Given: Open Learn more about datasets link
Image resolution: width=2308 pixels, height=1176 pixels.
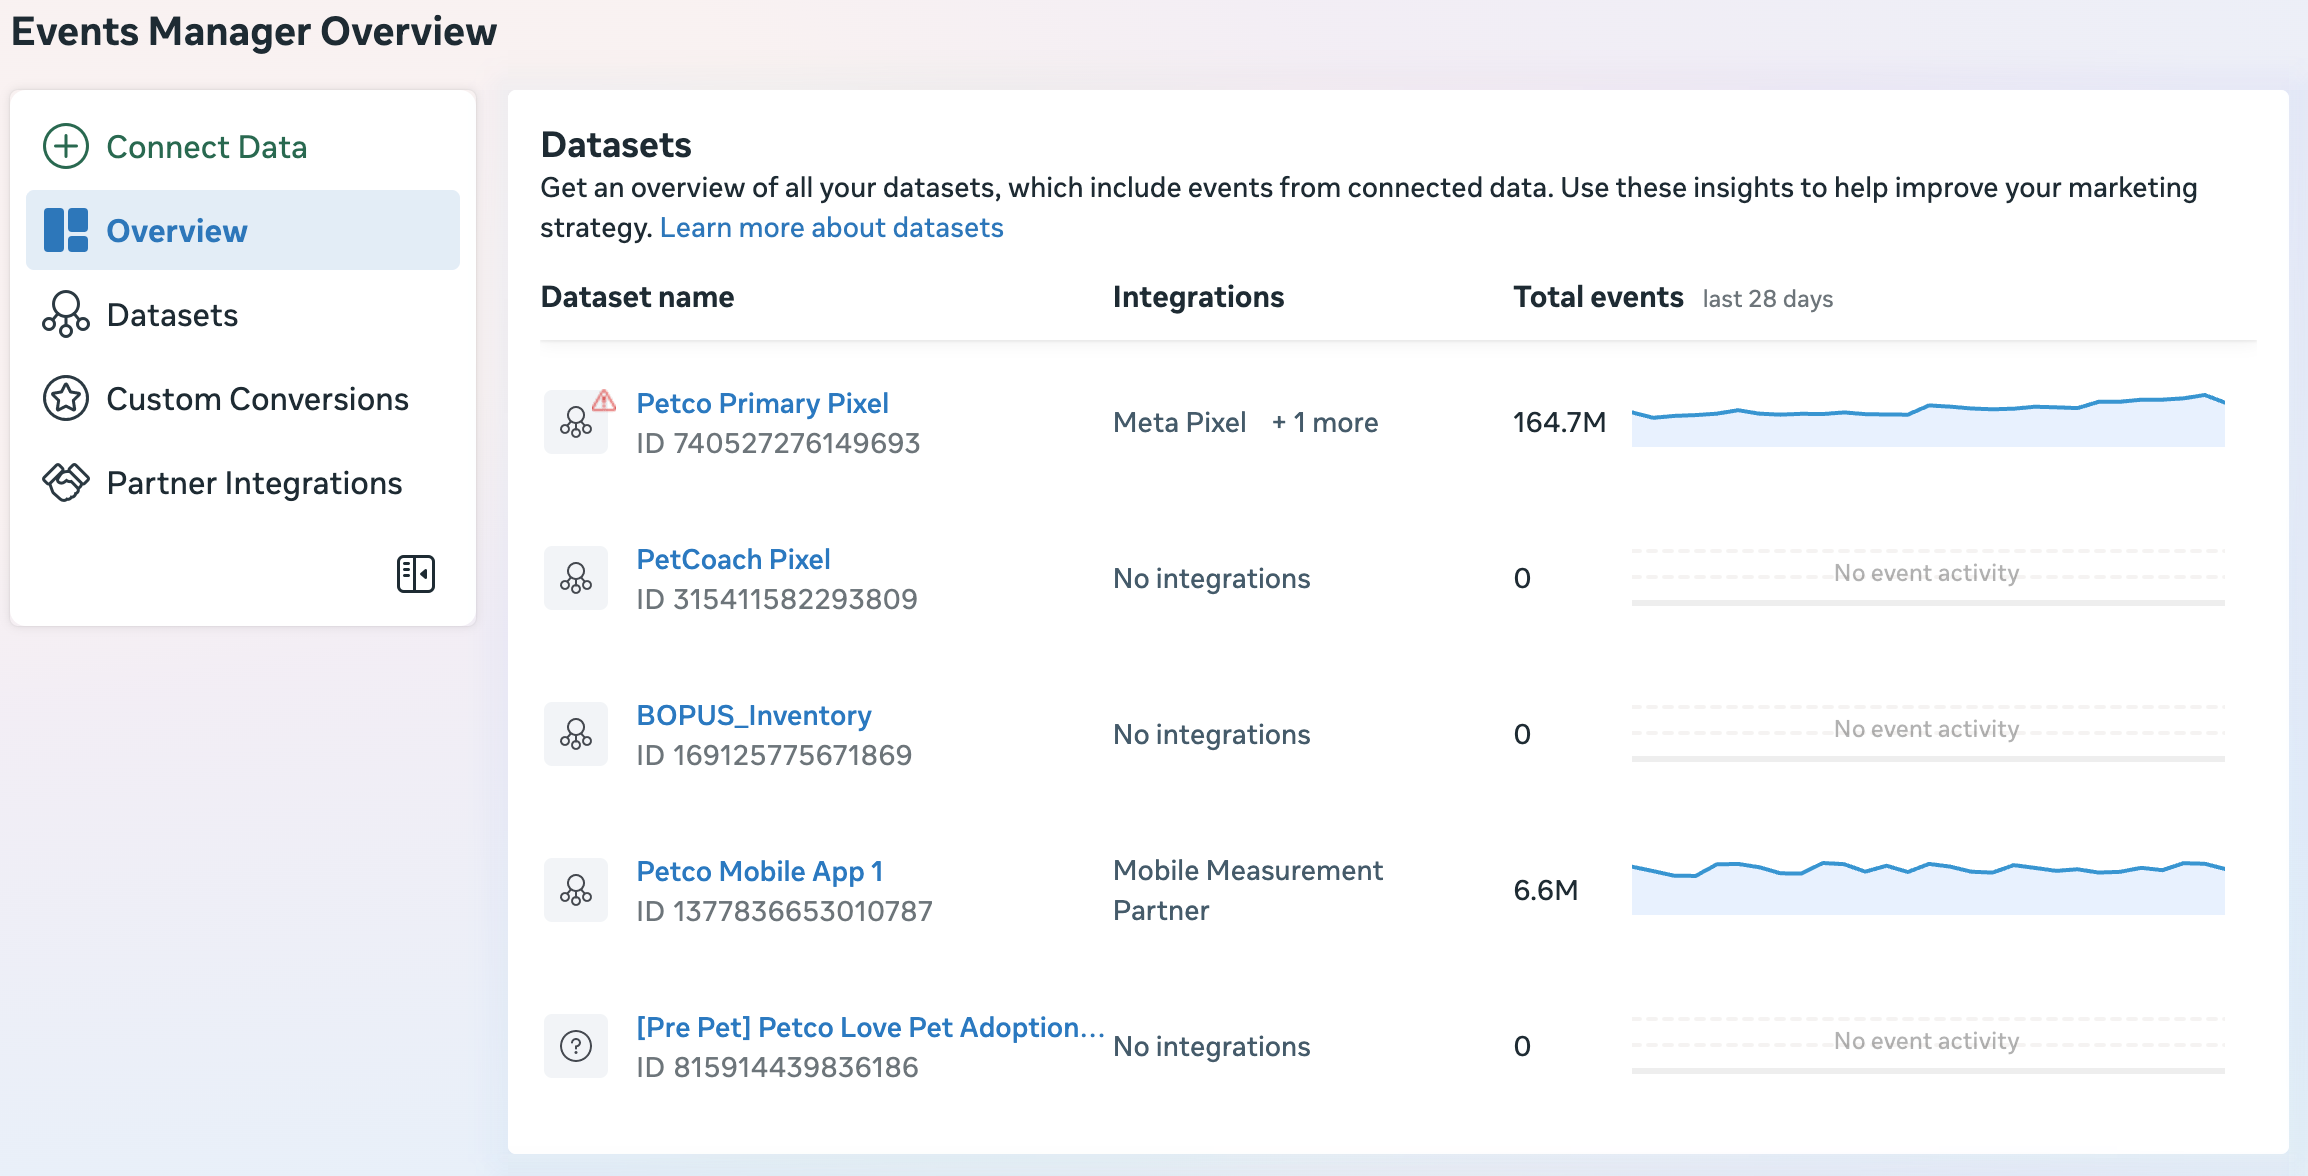Looking at the screenshot, I should [831, 228].
